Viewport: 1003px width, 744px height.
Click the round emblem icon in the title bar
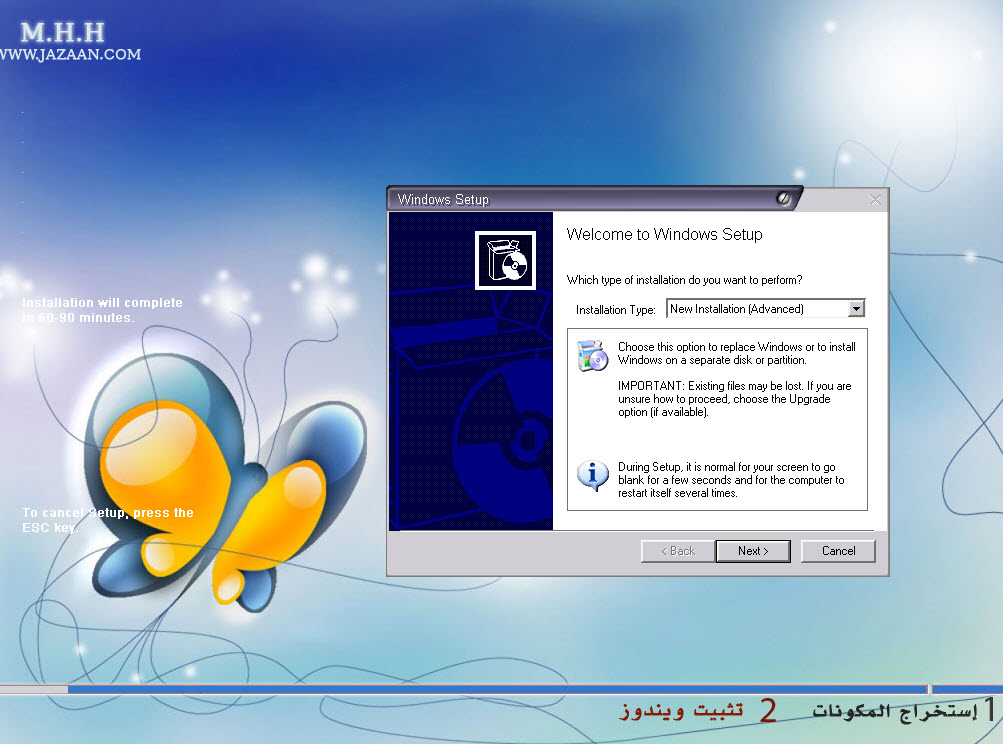pos(784,199)
